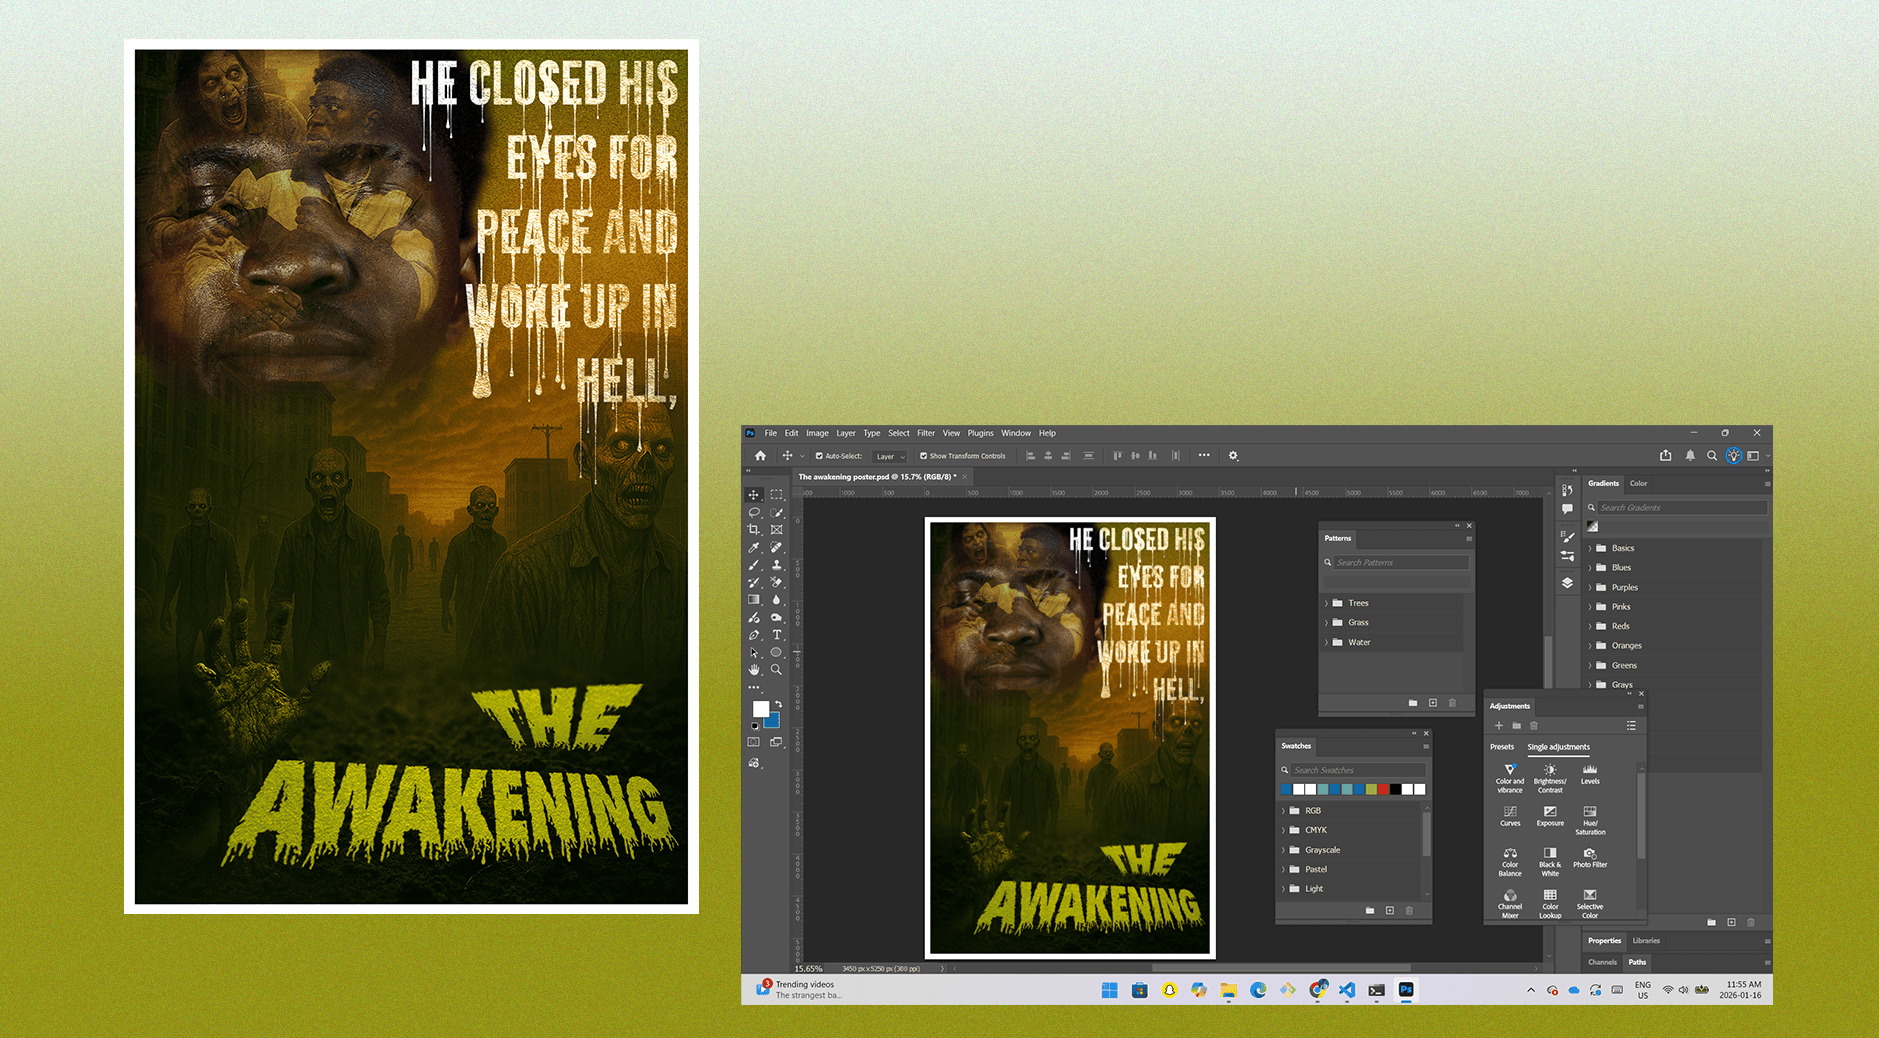This screenshot has height=1038, width=1879.
Task: Add a Photo Filter adjustment
Action: 1590,857
